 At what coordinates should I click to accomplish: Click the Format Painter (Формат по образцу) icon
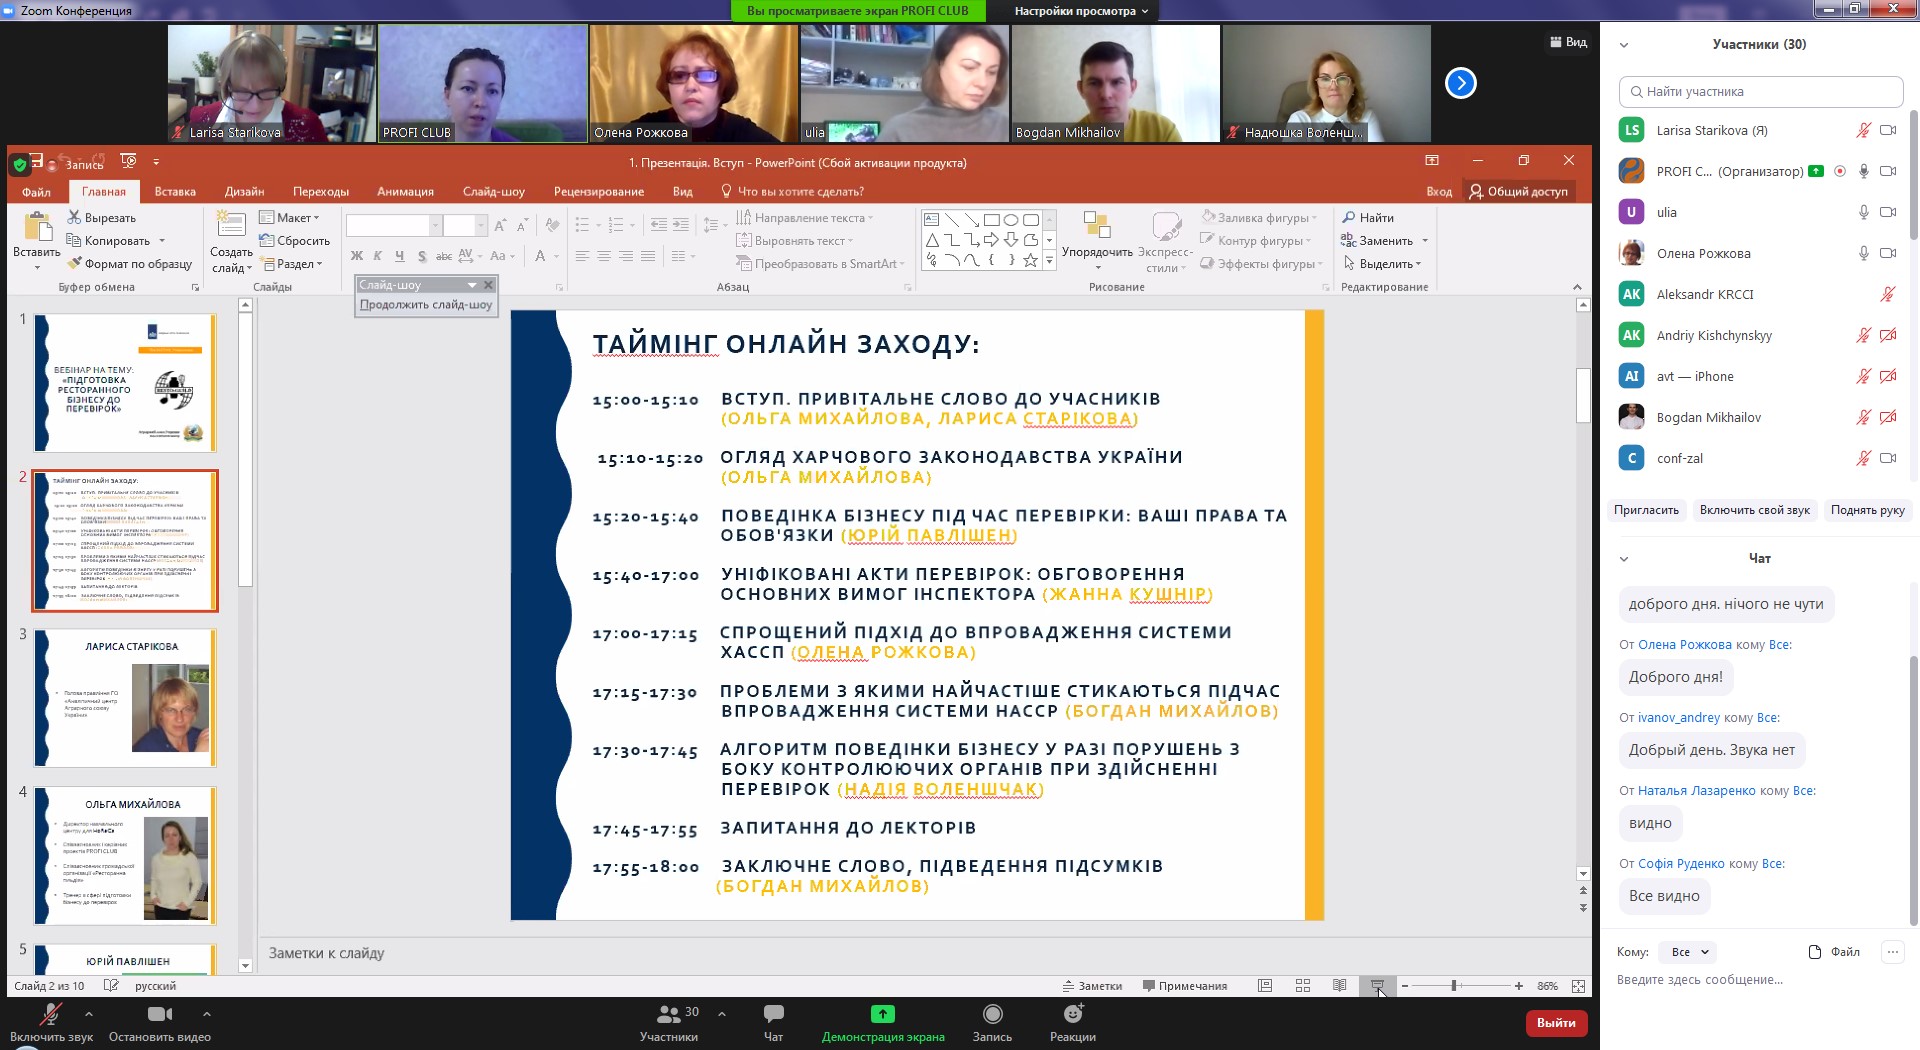(x=74, y=263)
